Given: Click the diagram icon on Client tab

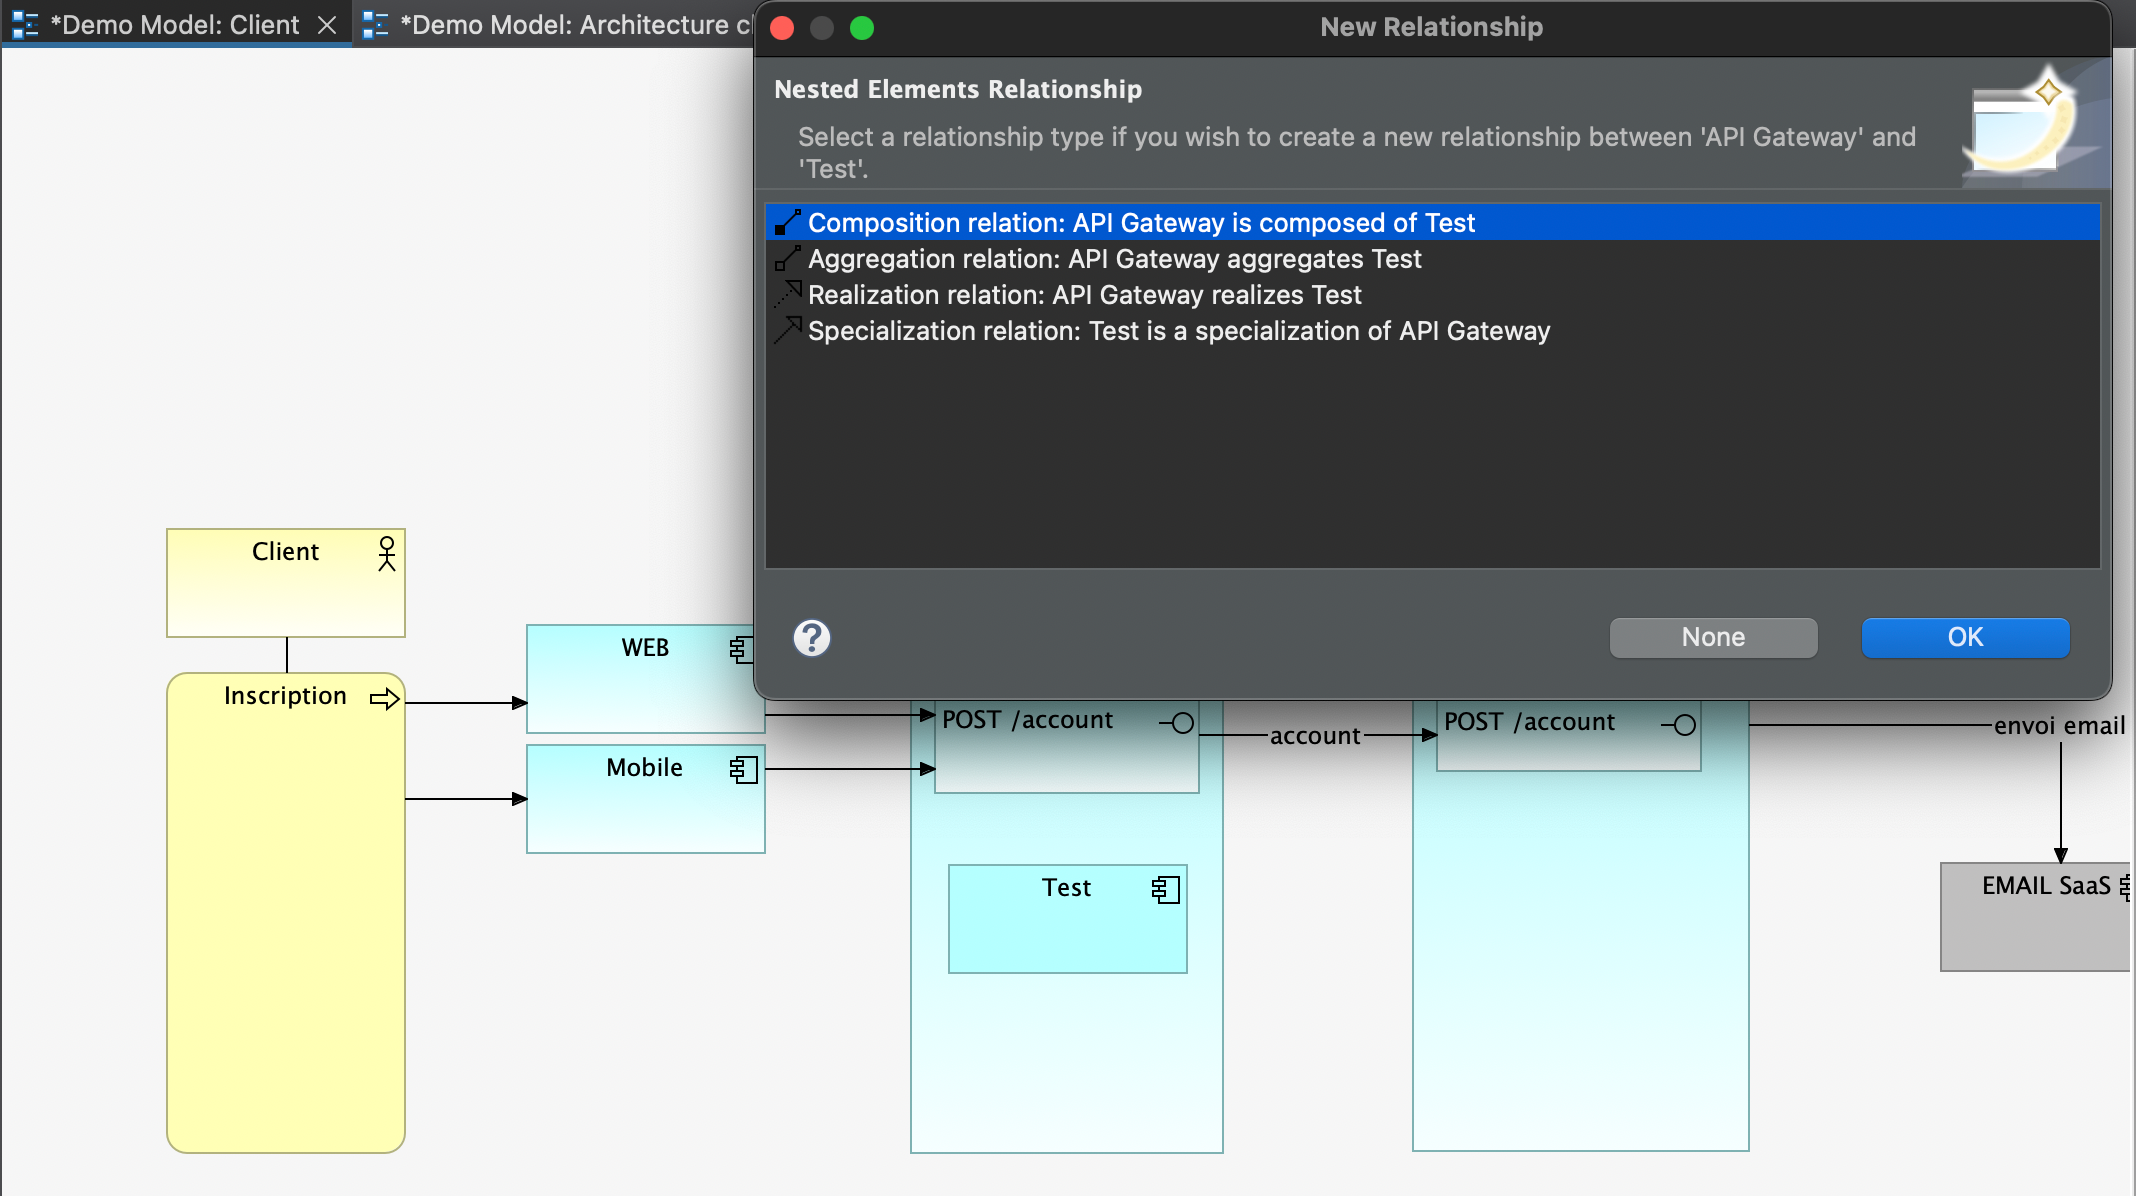Looking at the screenshot, I should tap(26, 25).
